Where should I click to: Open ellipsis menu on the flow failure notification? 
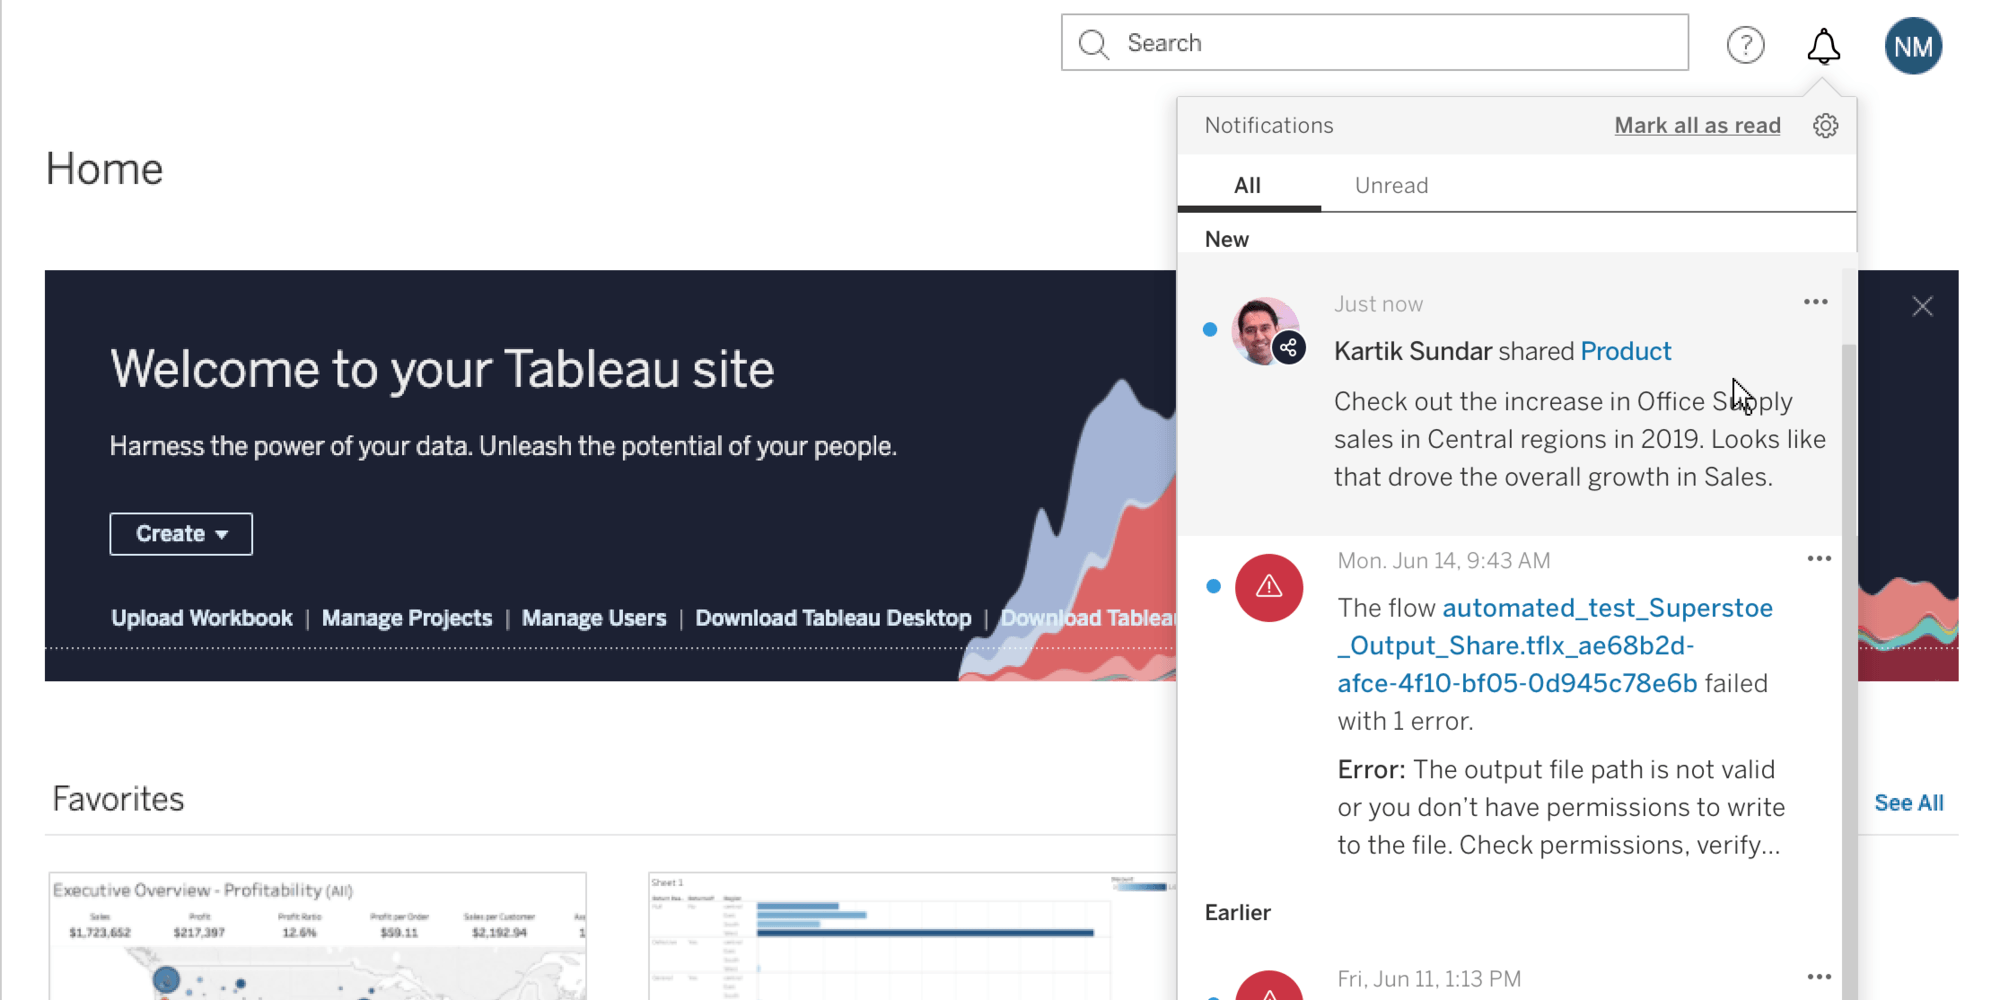[x=1819, y=558]
